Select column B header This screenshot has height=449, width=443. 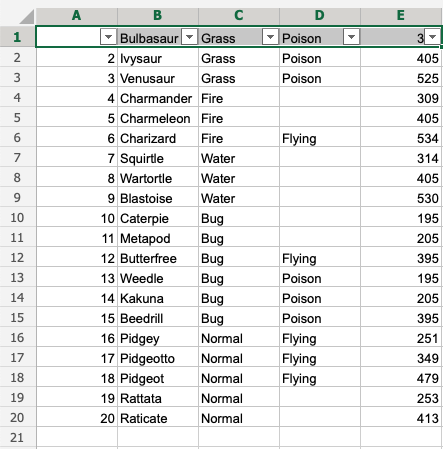(x=158, y=16)
